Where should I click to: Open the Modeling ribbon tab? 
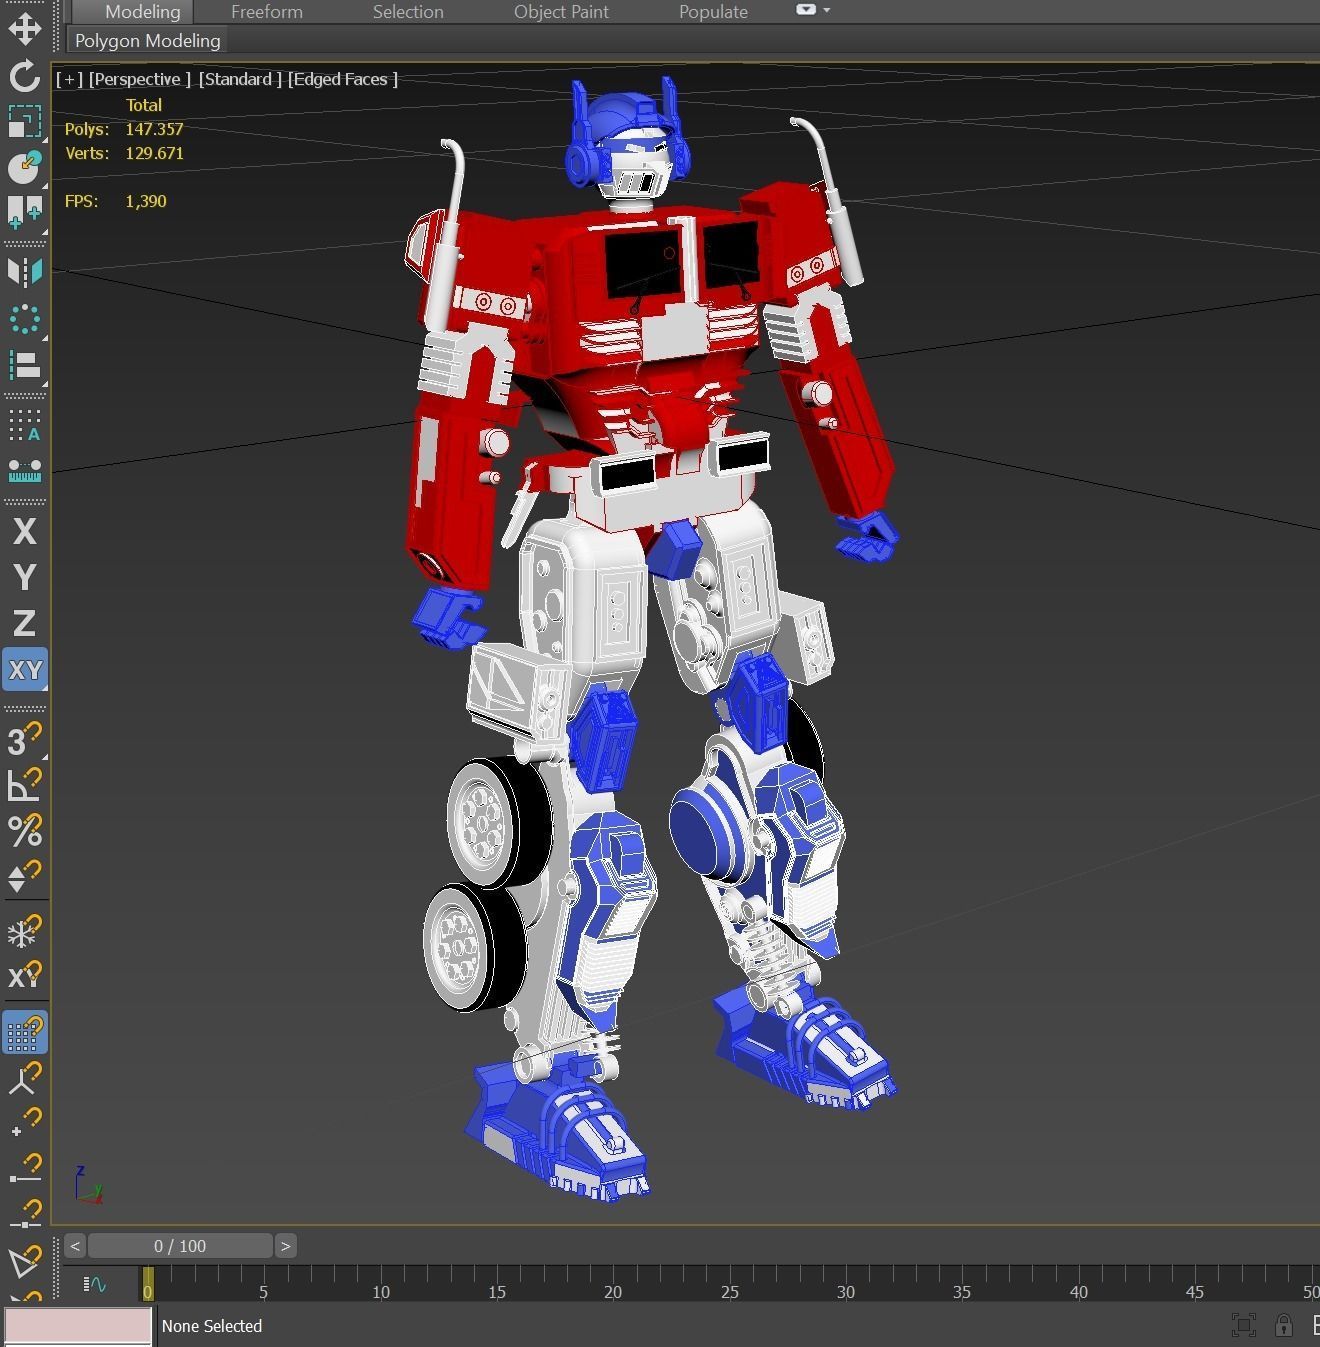pyautogui.click(x=143, y=12)
